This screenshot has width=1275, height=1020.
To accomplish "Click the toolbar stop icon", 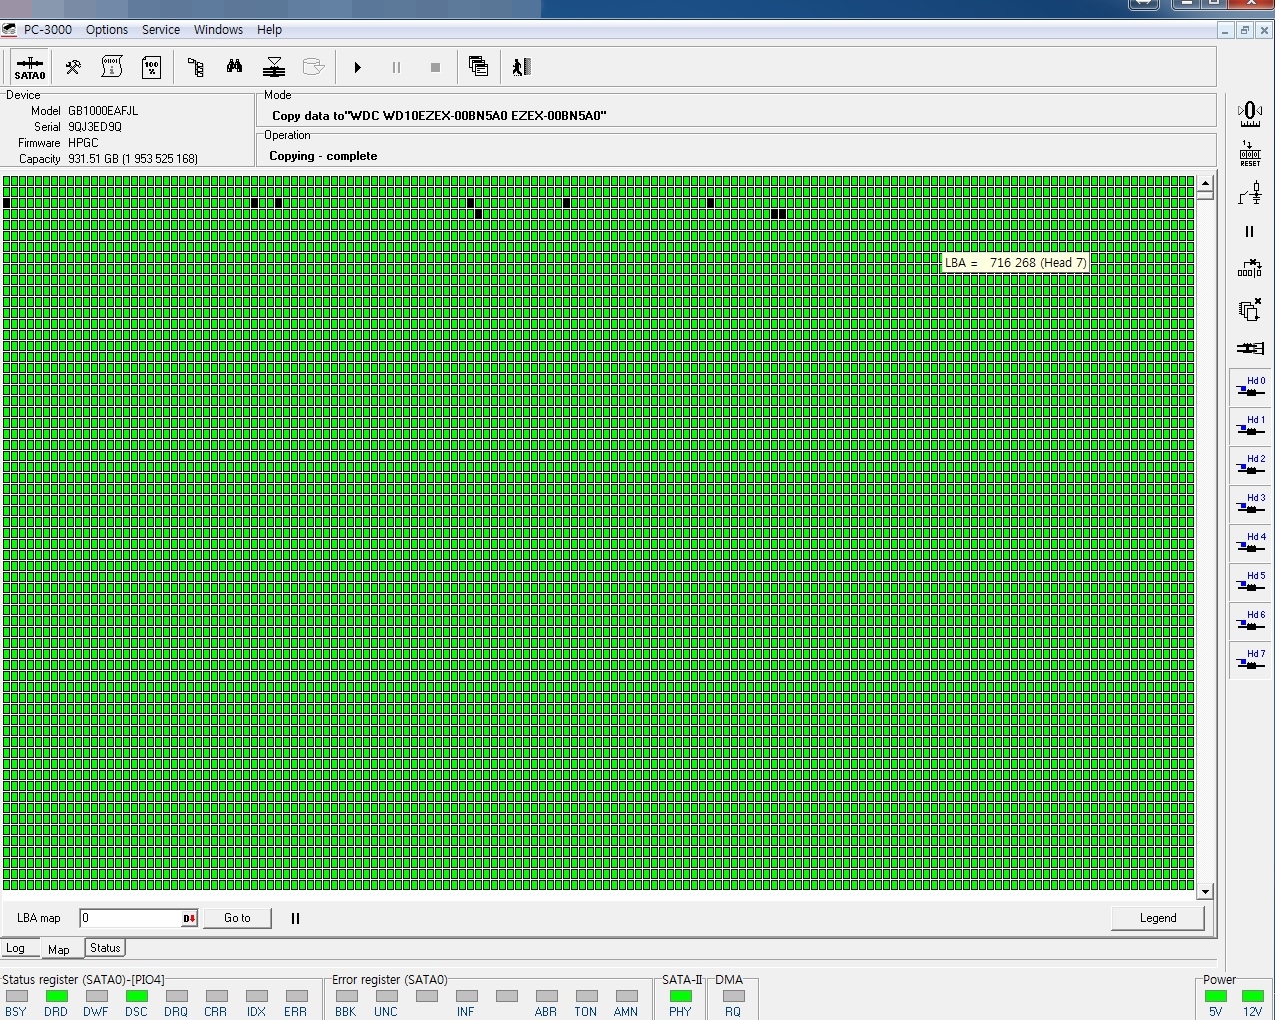I will [435, 68].
